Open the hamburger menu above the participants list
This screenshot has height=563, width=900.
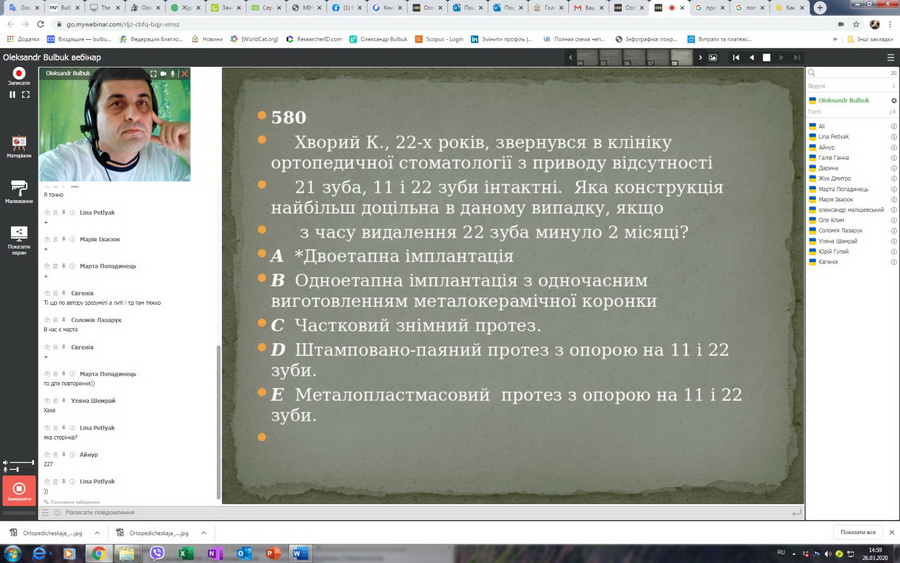891,58
